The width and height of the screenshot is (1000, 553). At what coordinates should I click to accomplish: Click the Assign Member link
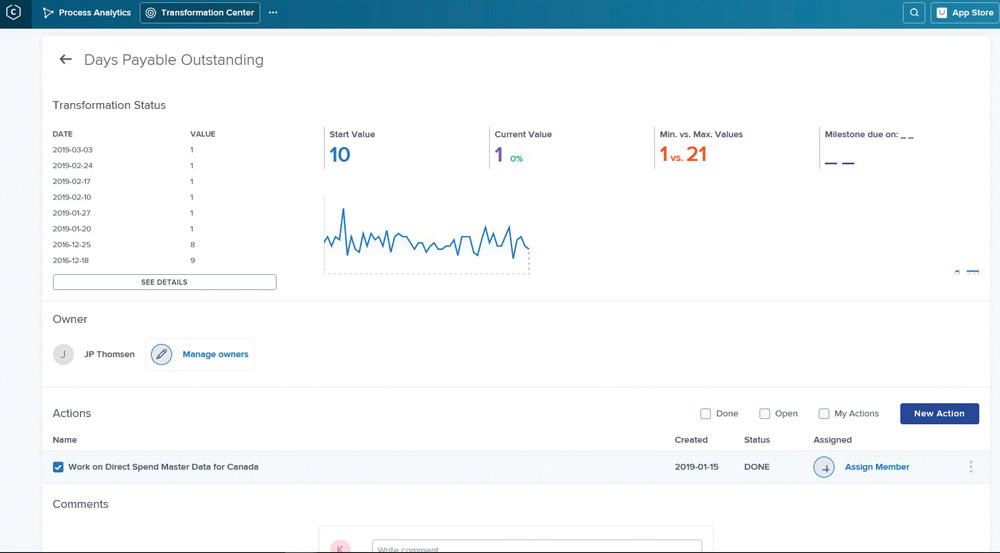(877, 467)
